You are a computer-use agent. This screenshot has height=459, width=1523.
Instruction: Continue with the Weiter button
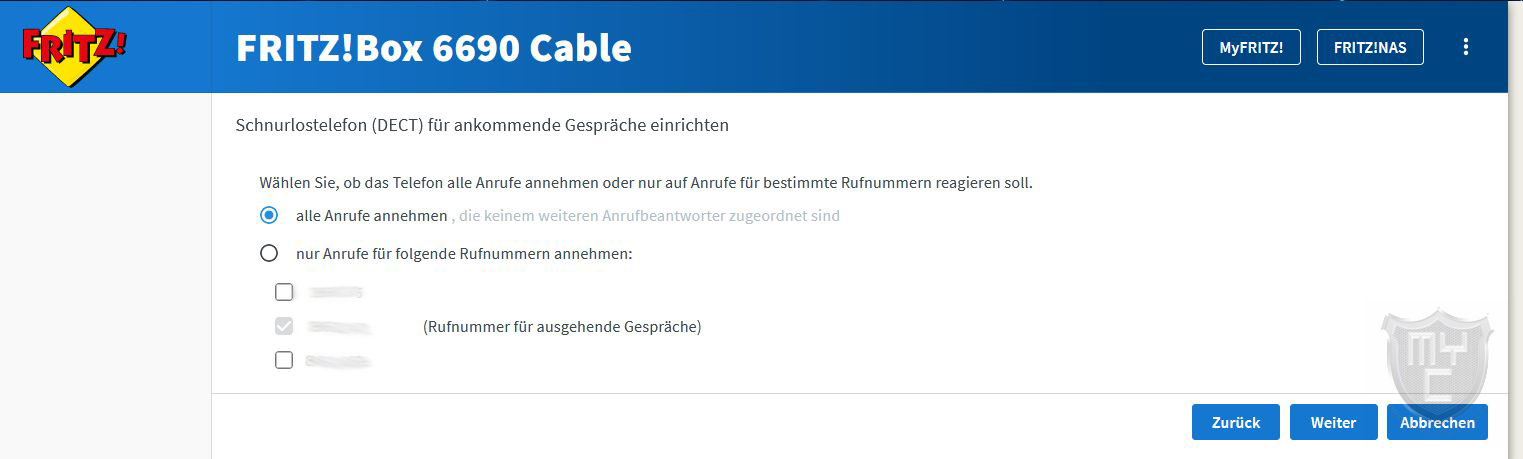coord(1334,422)
